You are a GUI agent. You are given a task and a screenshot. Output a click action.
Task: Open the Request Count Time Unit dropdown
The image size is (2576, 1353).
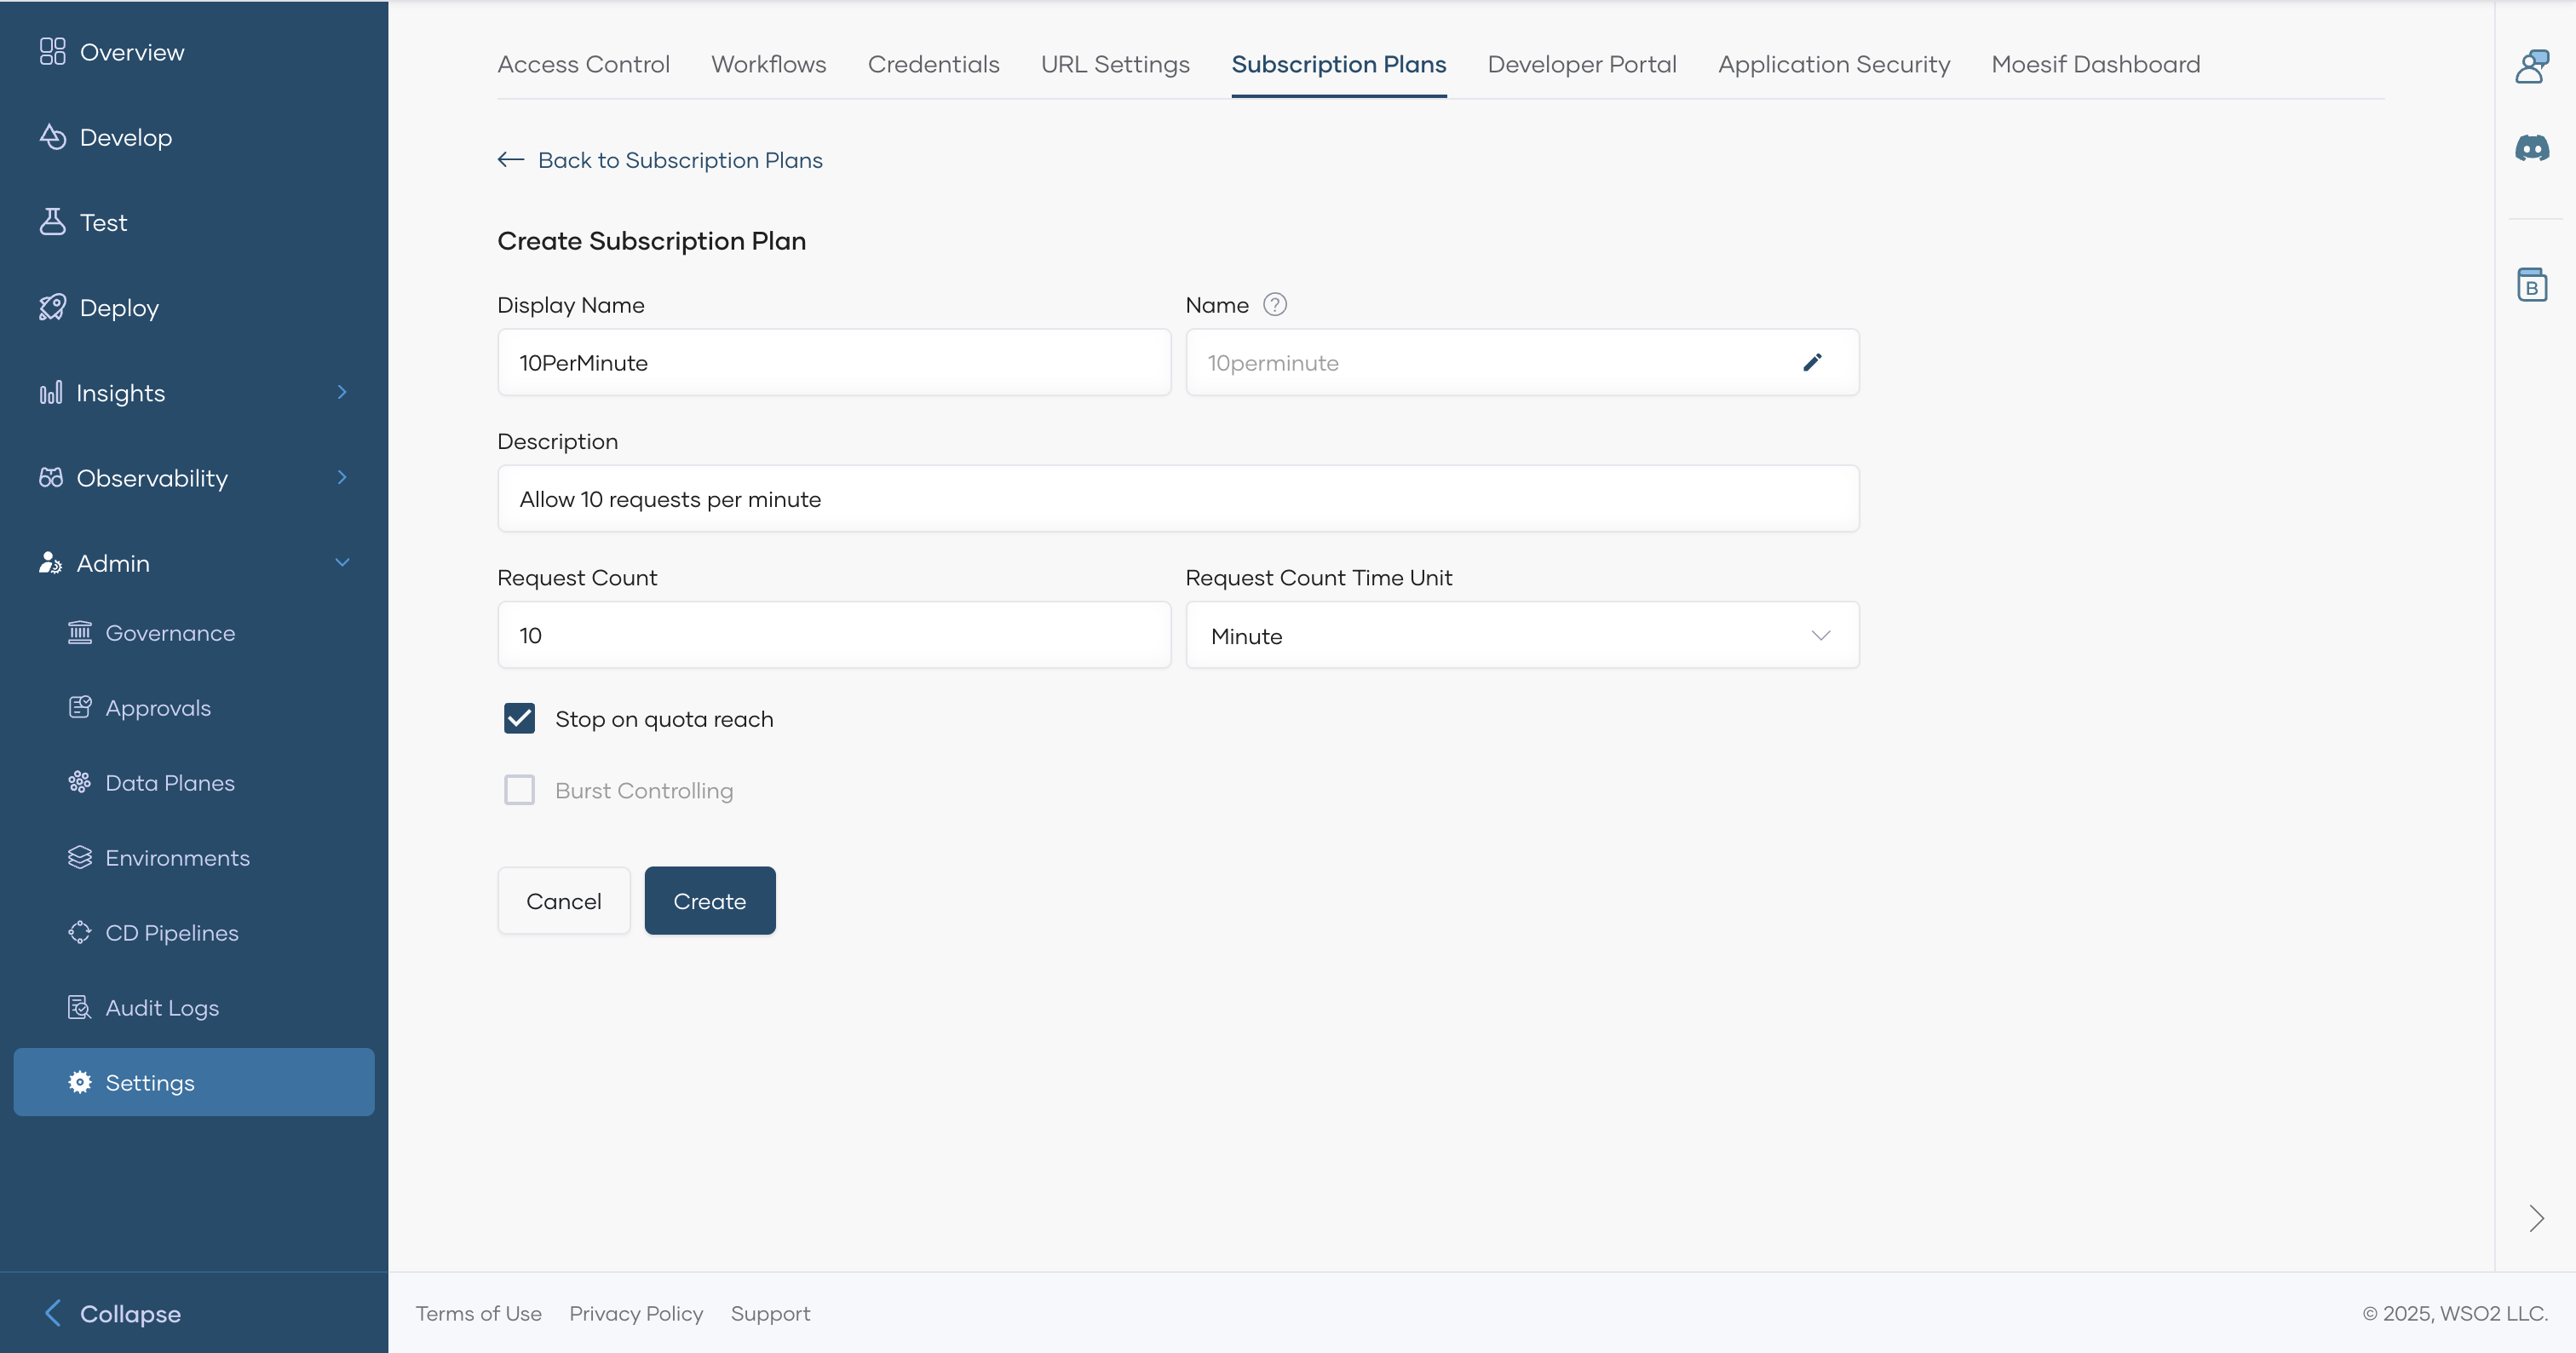(x=1820, y=635)
